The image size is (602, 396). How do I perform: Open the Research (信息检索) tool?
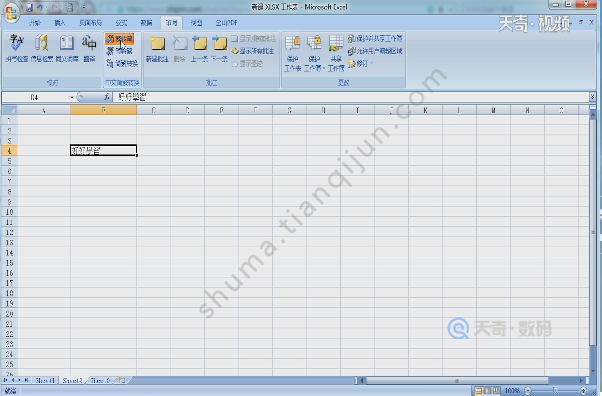[41, 48]
